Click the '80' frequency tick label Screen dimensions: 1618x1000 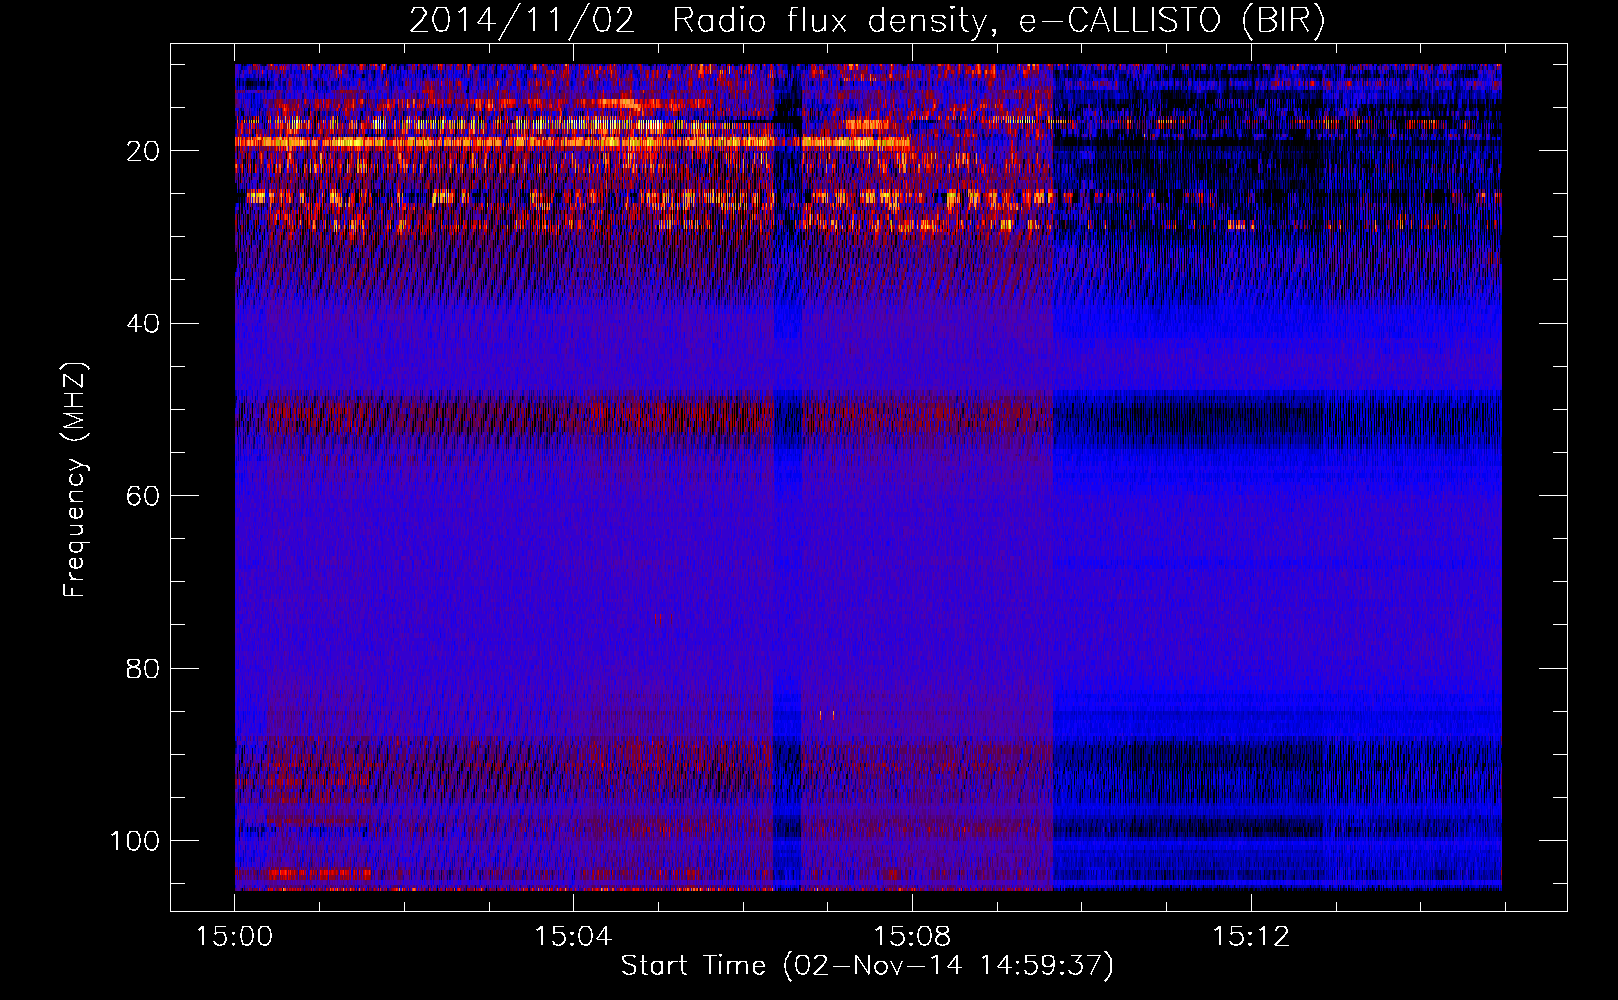pyautogui.click(x=144, y=668)
